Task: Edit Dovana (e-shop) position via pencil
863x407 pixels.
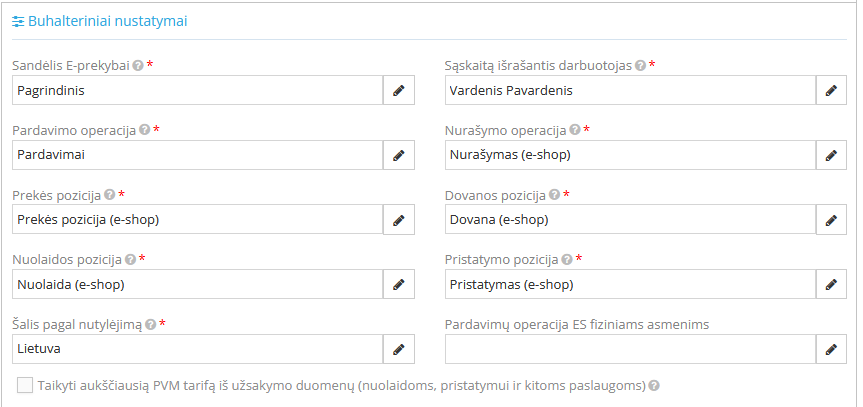Action: tap(831, 220)
